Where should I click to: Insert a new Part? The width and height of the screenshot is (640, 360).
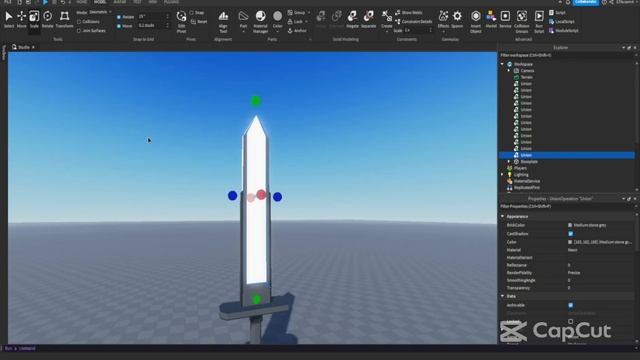(243, 21)
